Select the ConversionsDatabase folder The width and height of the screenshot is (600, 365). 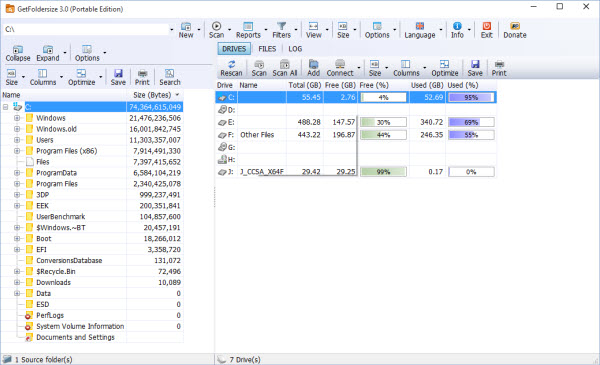(x=92, y=261)
